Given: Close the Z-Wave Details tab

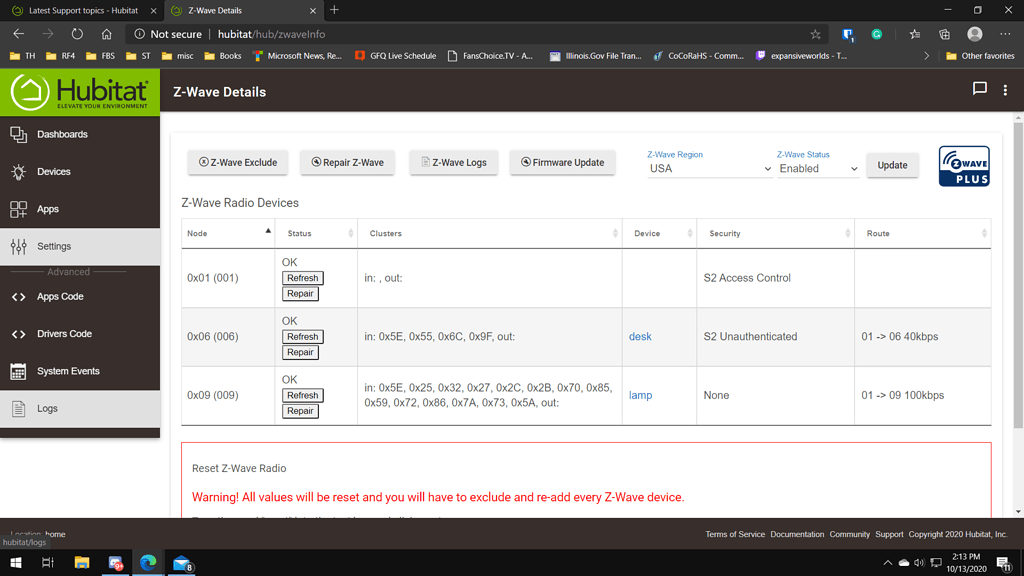Looking at the screenshot, I should point(312,10).
